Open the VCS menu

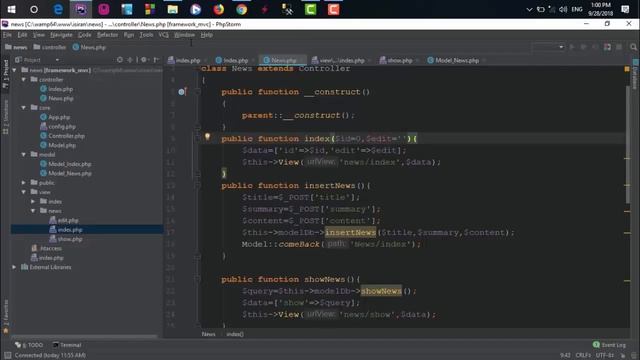click(x=163, y=35)
